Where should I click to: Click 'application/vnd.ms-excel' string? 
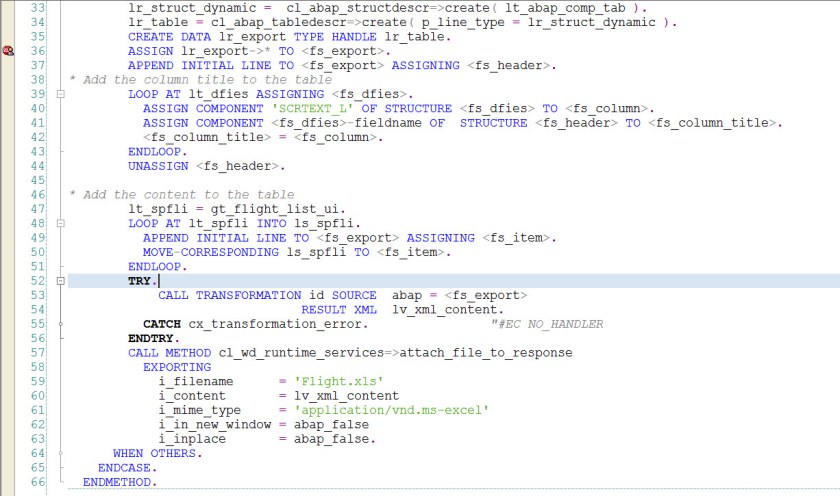click(x=392, y=410)
